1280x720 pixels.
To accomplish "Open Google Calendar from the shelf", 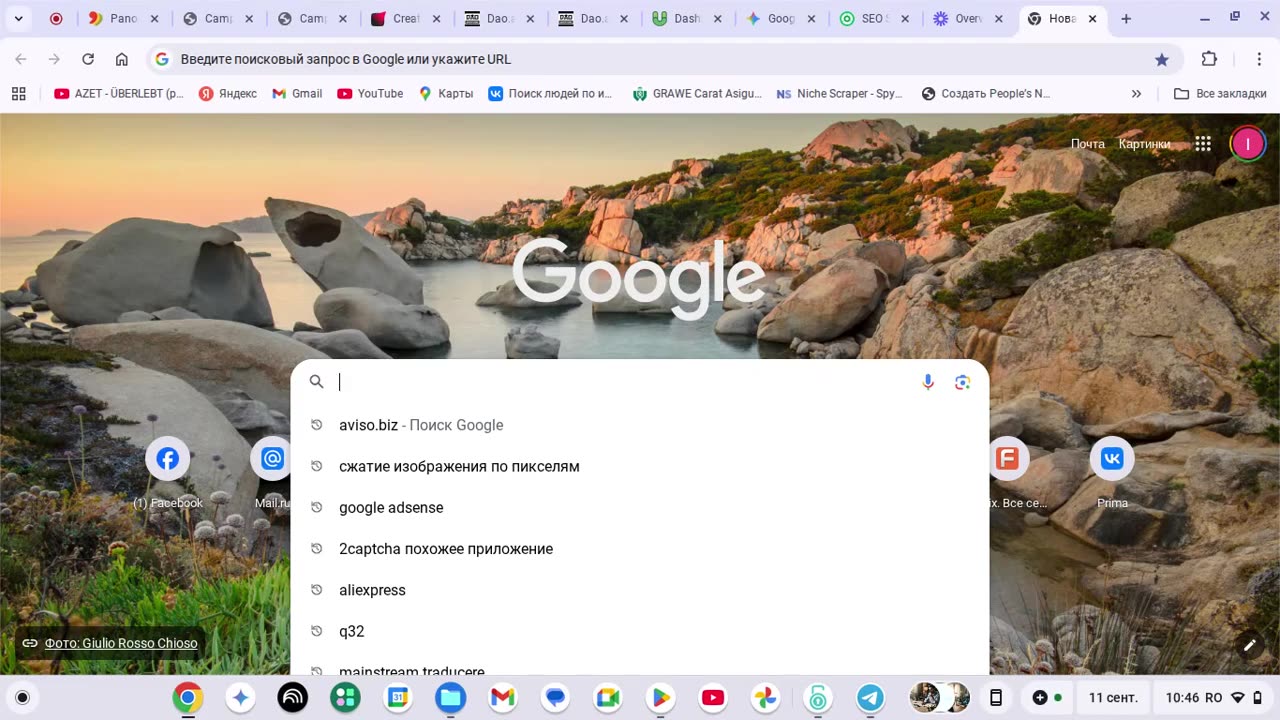I will pyautogui.click(x=398, y=698).
